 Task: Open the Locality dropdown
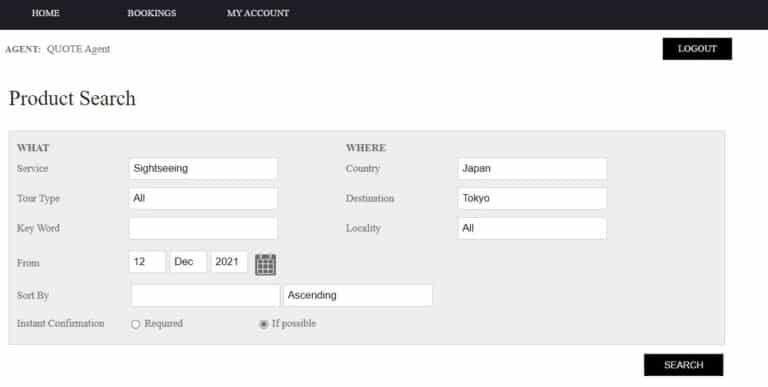(x=532, y=228)
